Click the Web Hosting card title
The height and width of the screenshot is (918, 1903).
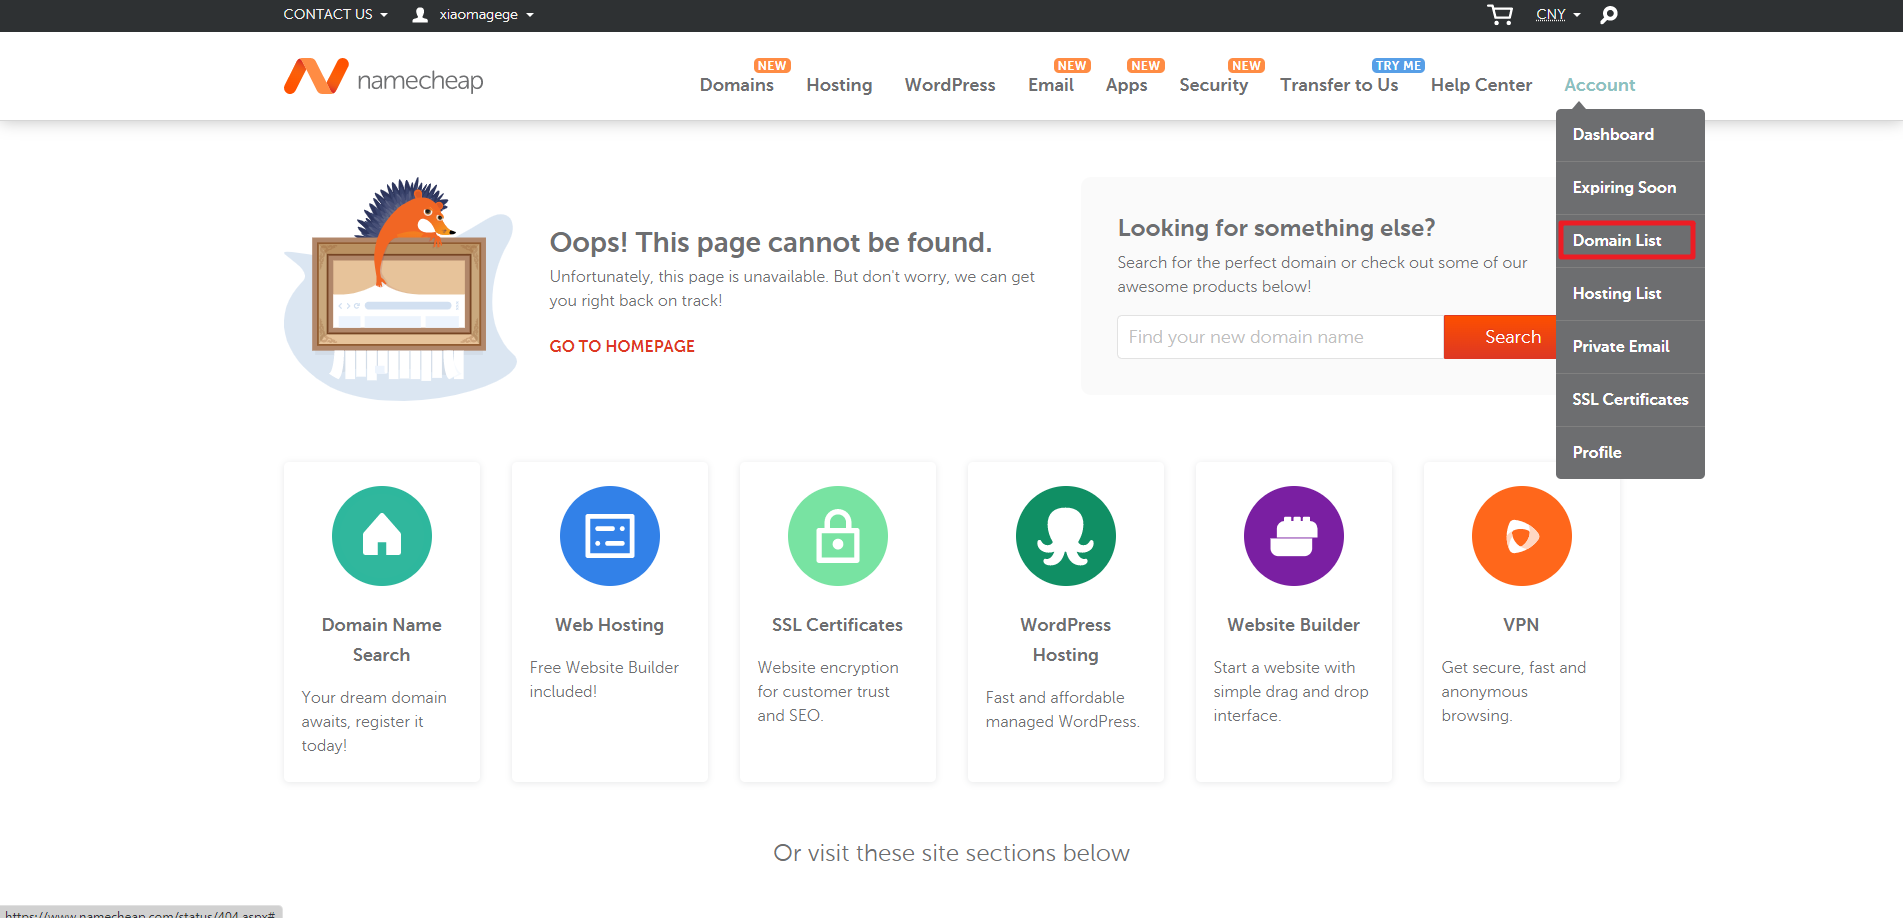click(610, 625)
